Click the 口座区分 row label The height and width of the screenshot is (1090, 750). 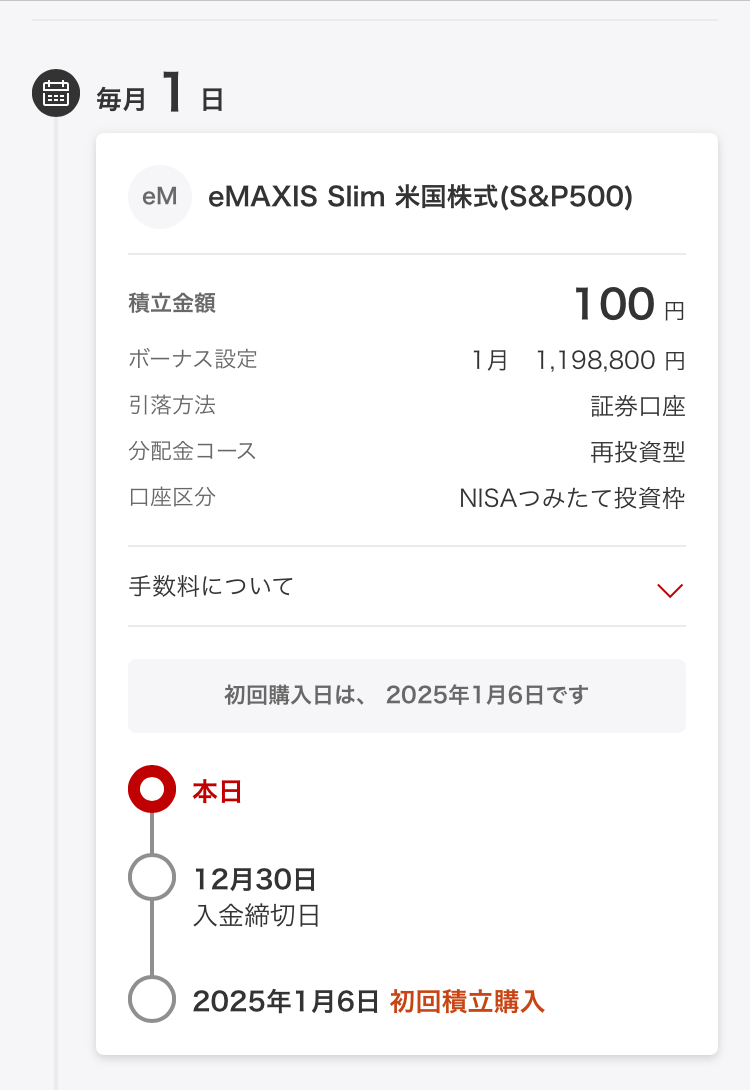point(172,497)
